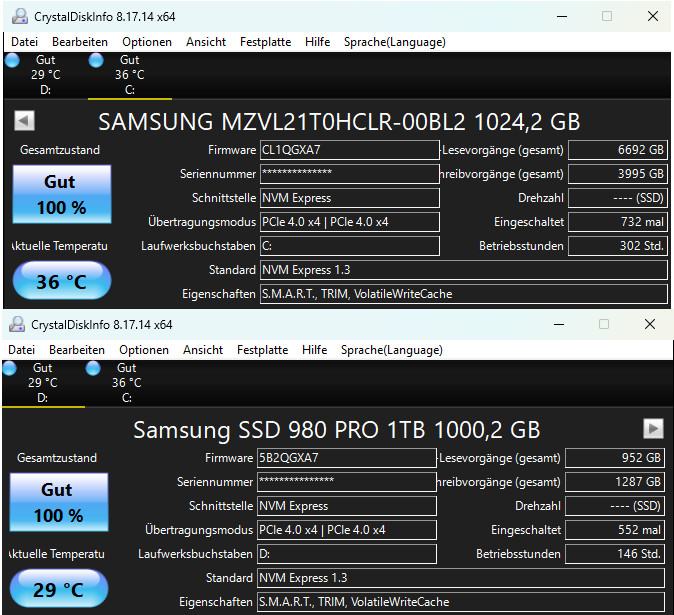Open Hilfe menu in bottom window
The height and width of the screenshot is (615, 674).
click(315, 350)
